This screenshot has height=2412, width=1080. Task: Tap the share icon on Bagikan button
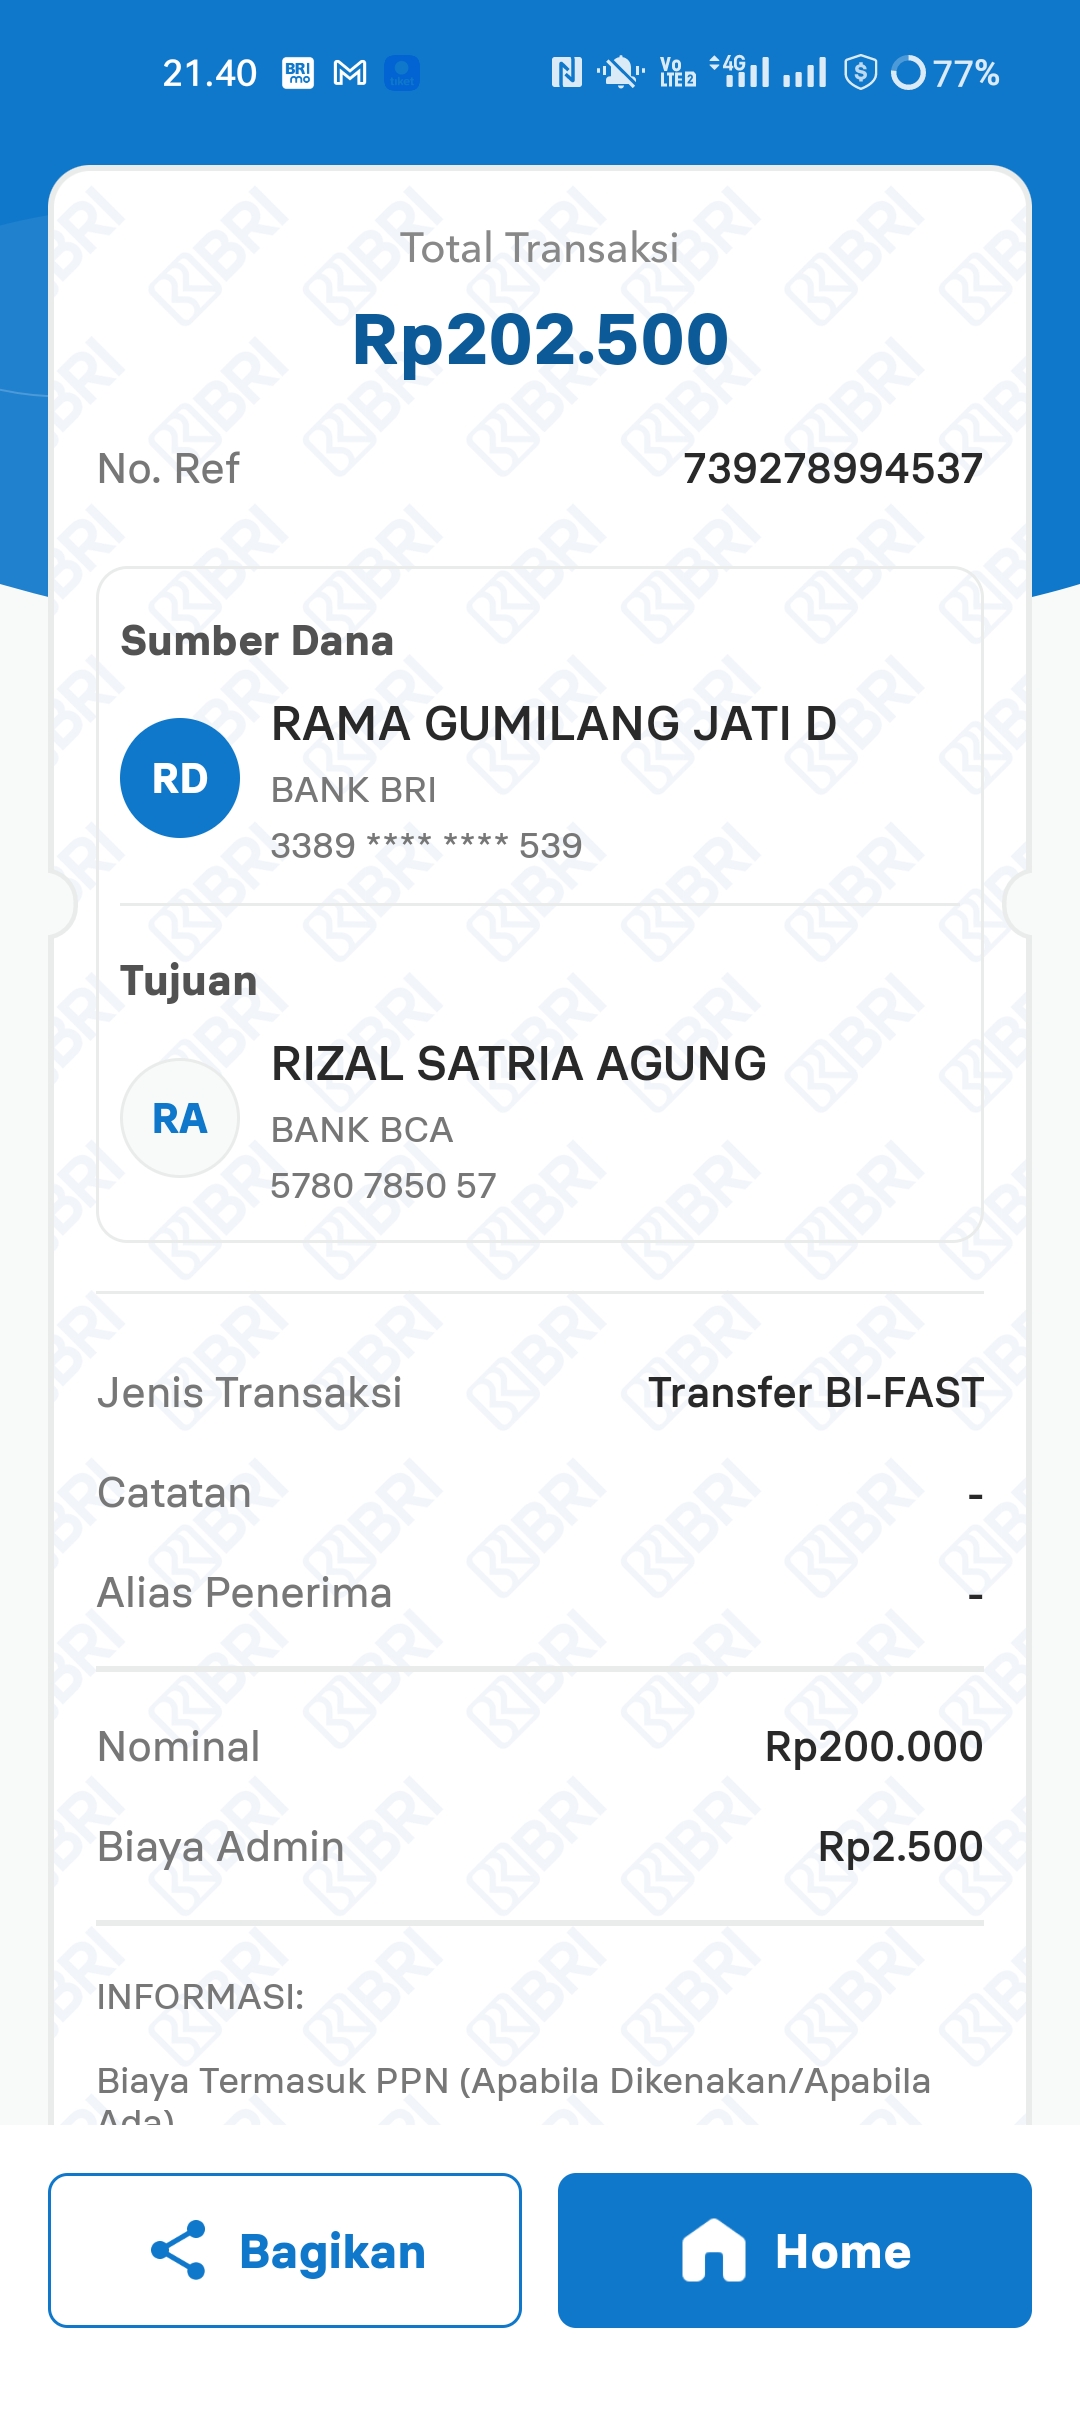pyautogui.click(x=178, y=2250)
